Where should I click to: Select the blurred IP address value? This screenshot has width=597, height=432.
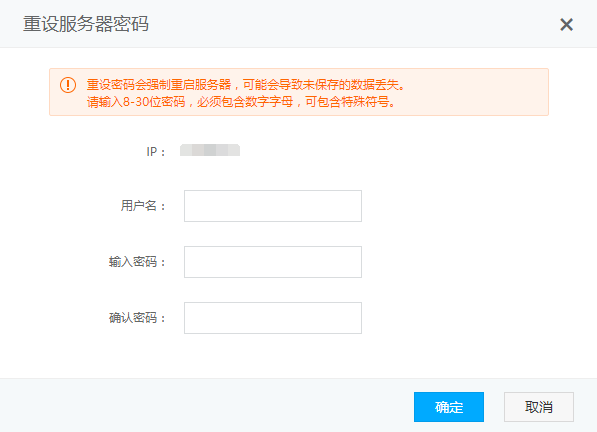click(x=210, y=150)
